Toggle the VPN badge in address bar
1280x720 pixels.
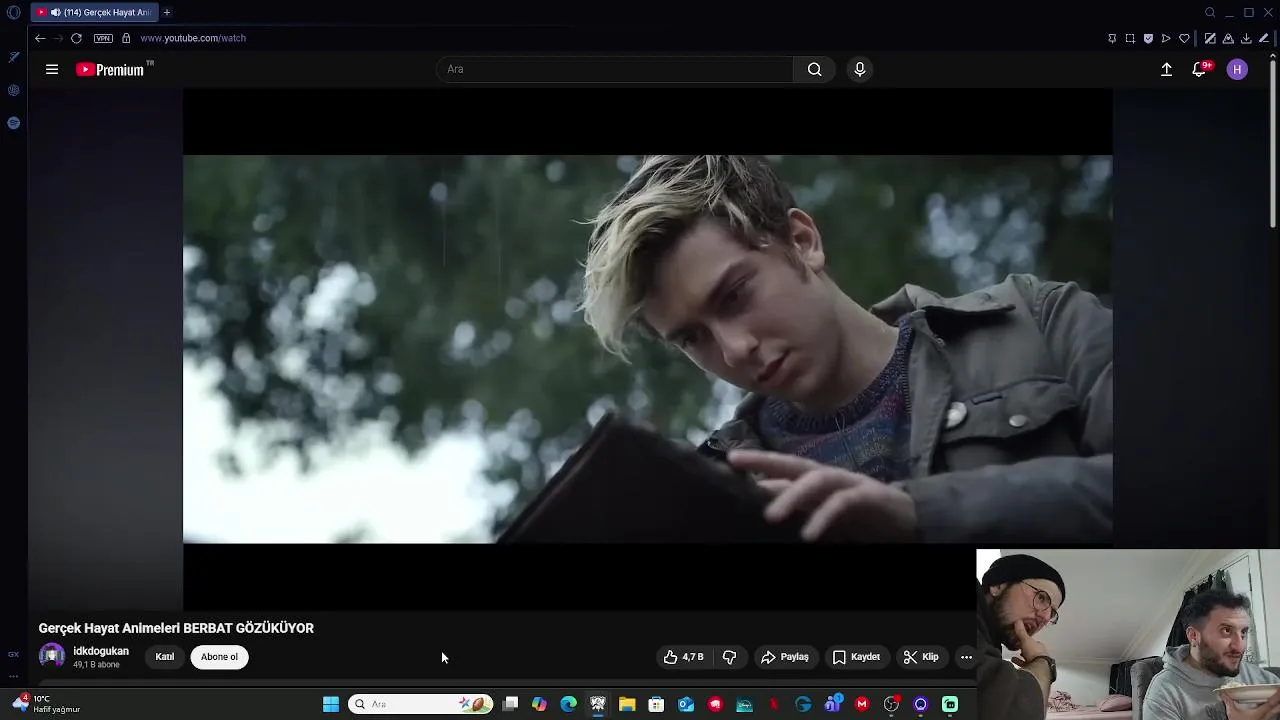click(103, 38)
